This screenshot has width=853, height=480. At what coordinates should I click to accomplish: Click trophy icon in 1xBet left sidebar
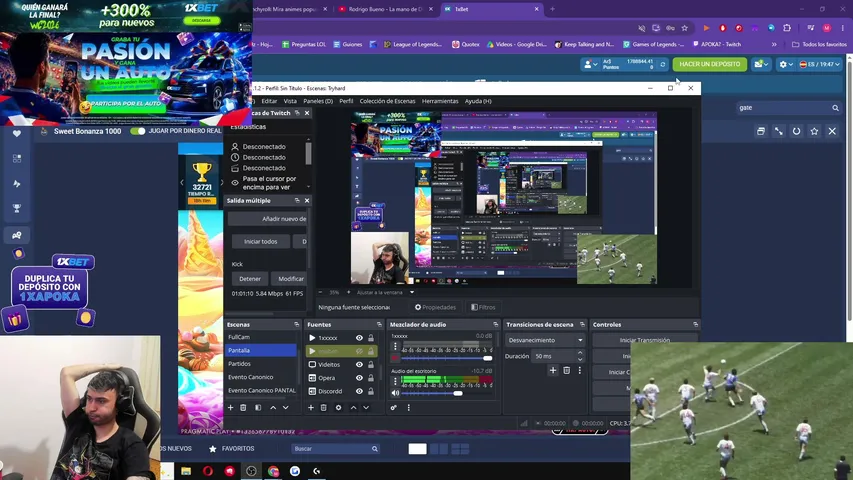tap(17, 208)
